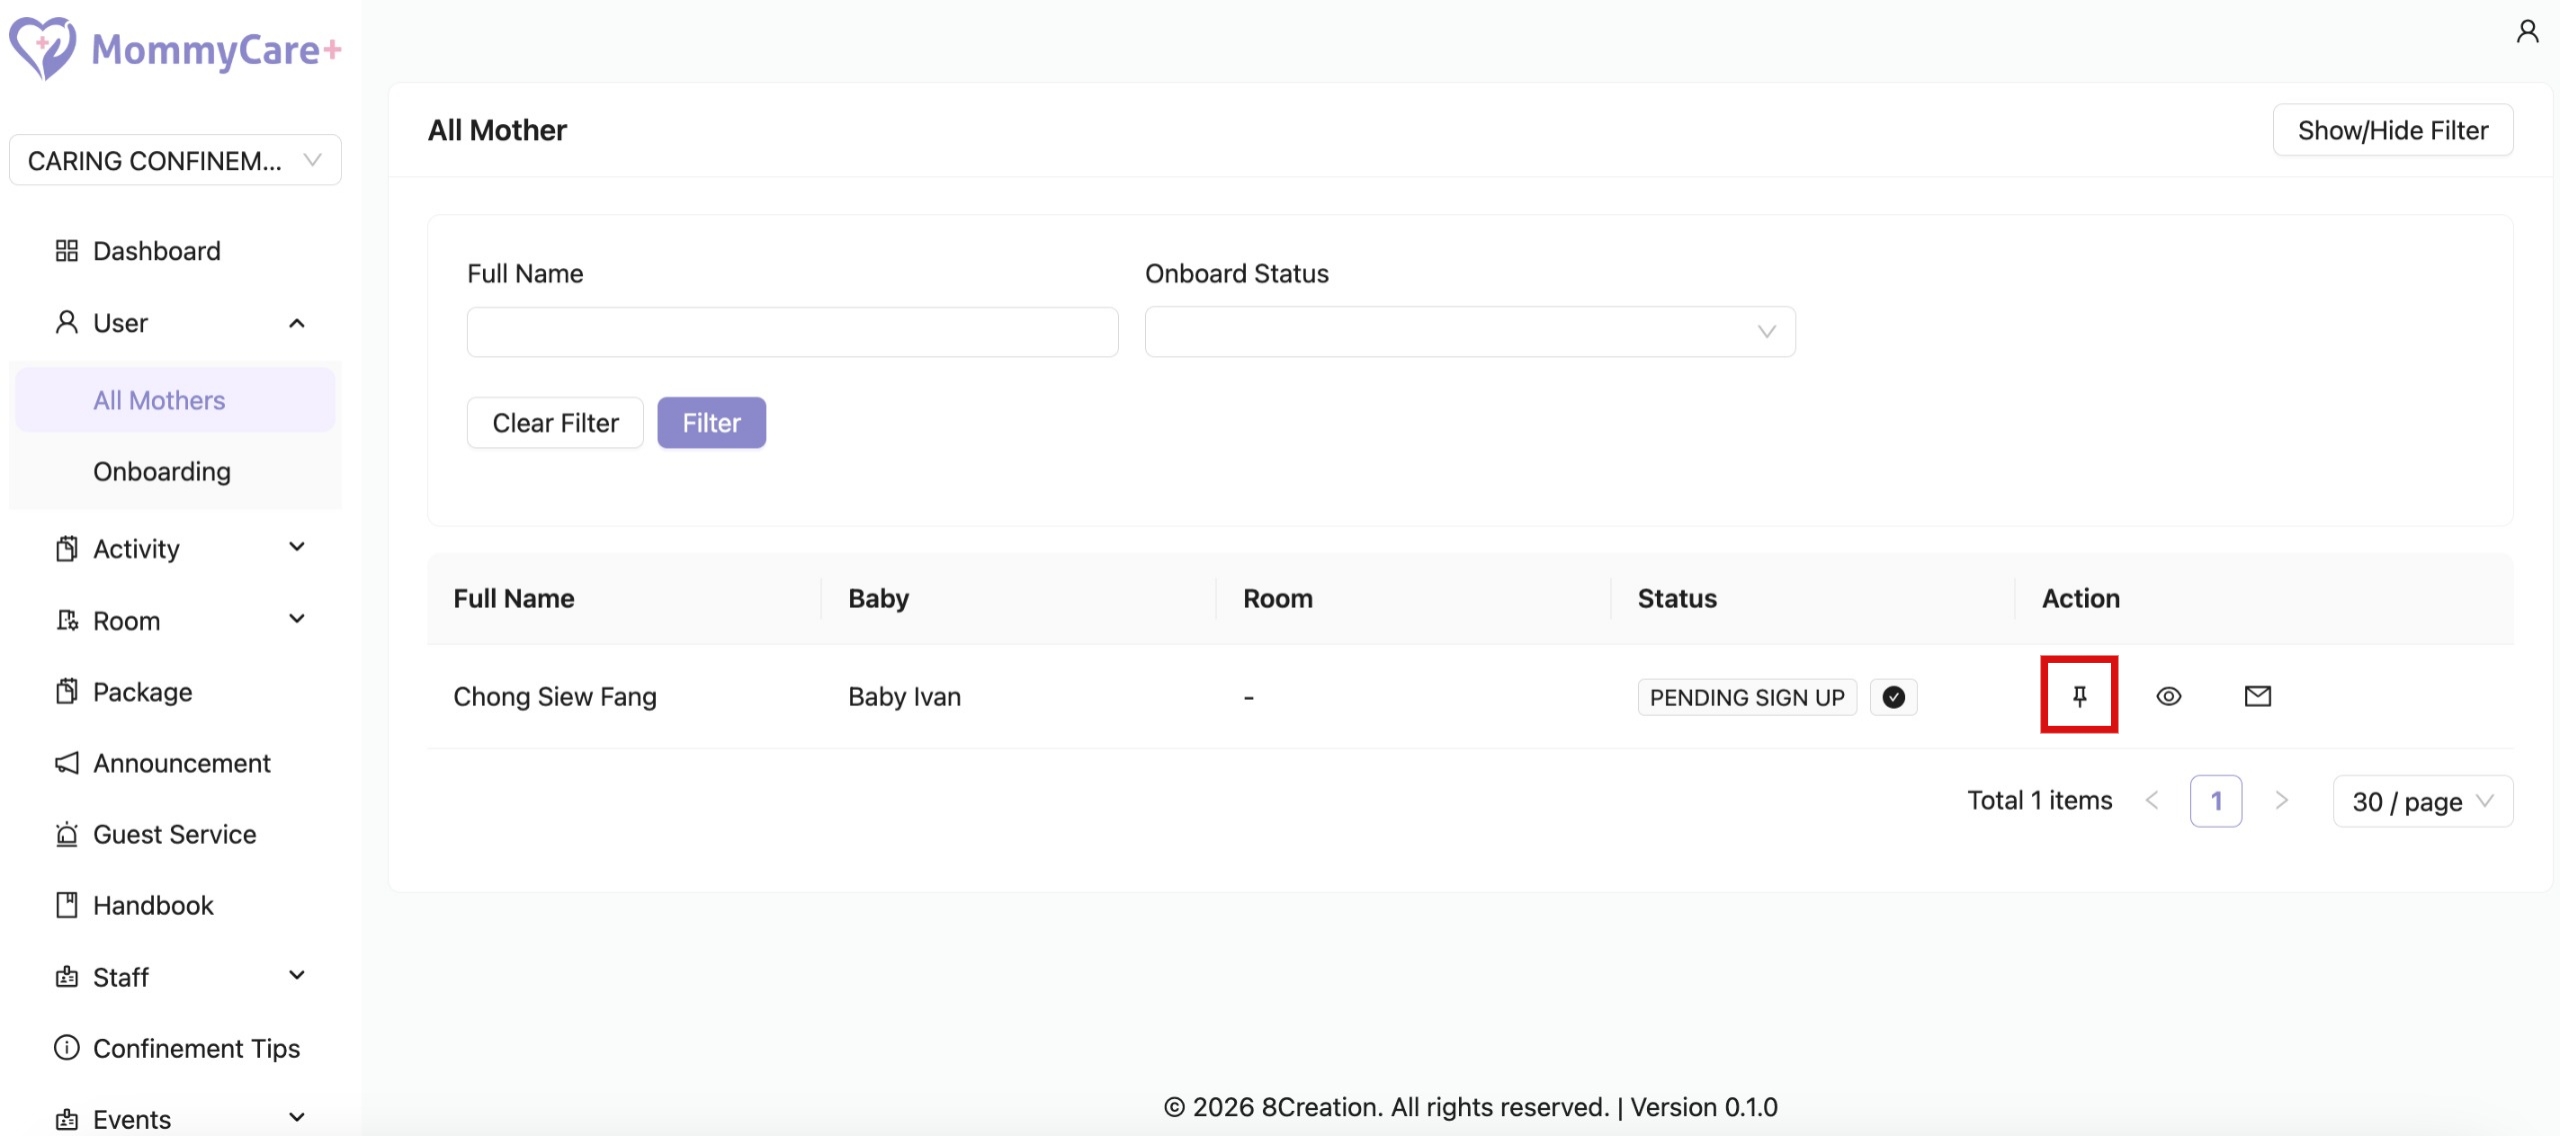Click the Full Name filter input field
The height and width of the screenshot is (1136, 2560).
pos(792,332)
